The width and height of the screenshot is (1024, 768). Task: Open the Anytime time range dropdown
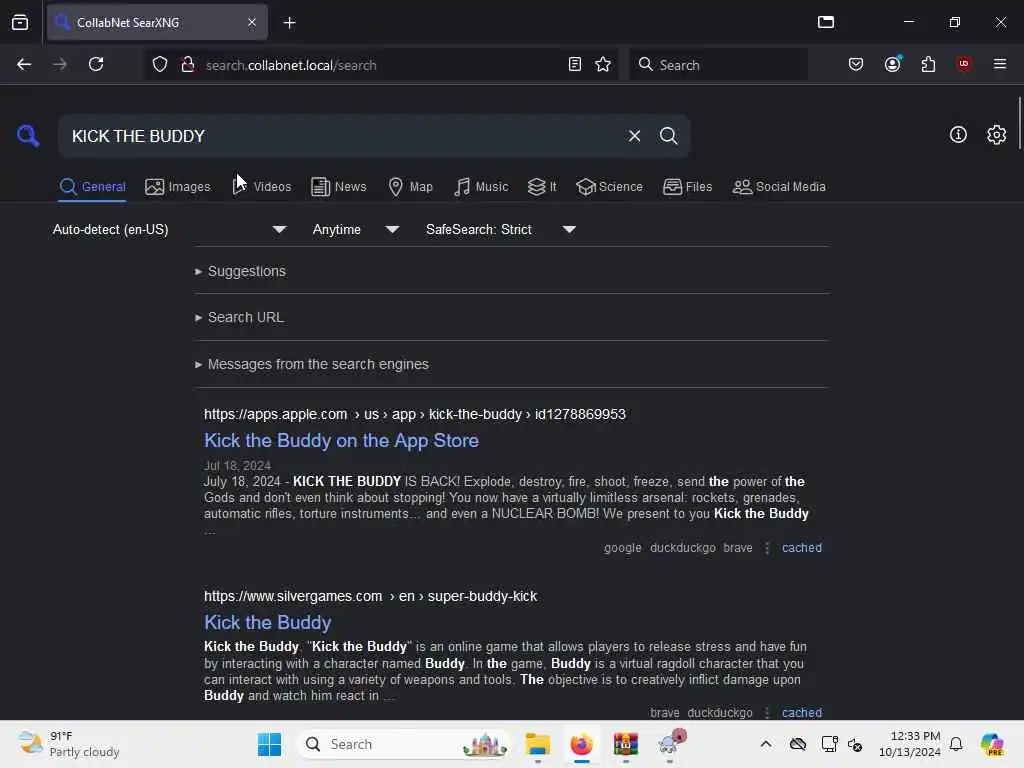coord(356,229)
